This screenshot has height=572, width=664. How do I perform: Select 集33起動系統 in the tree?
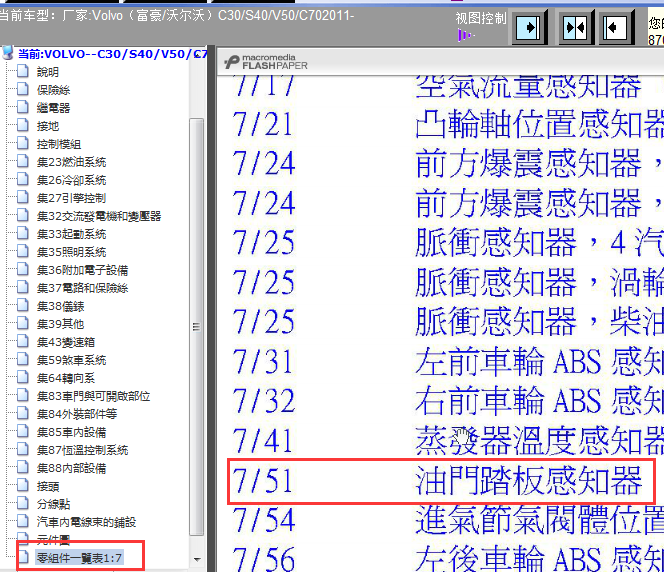click(71, 234)
